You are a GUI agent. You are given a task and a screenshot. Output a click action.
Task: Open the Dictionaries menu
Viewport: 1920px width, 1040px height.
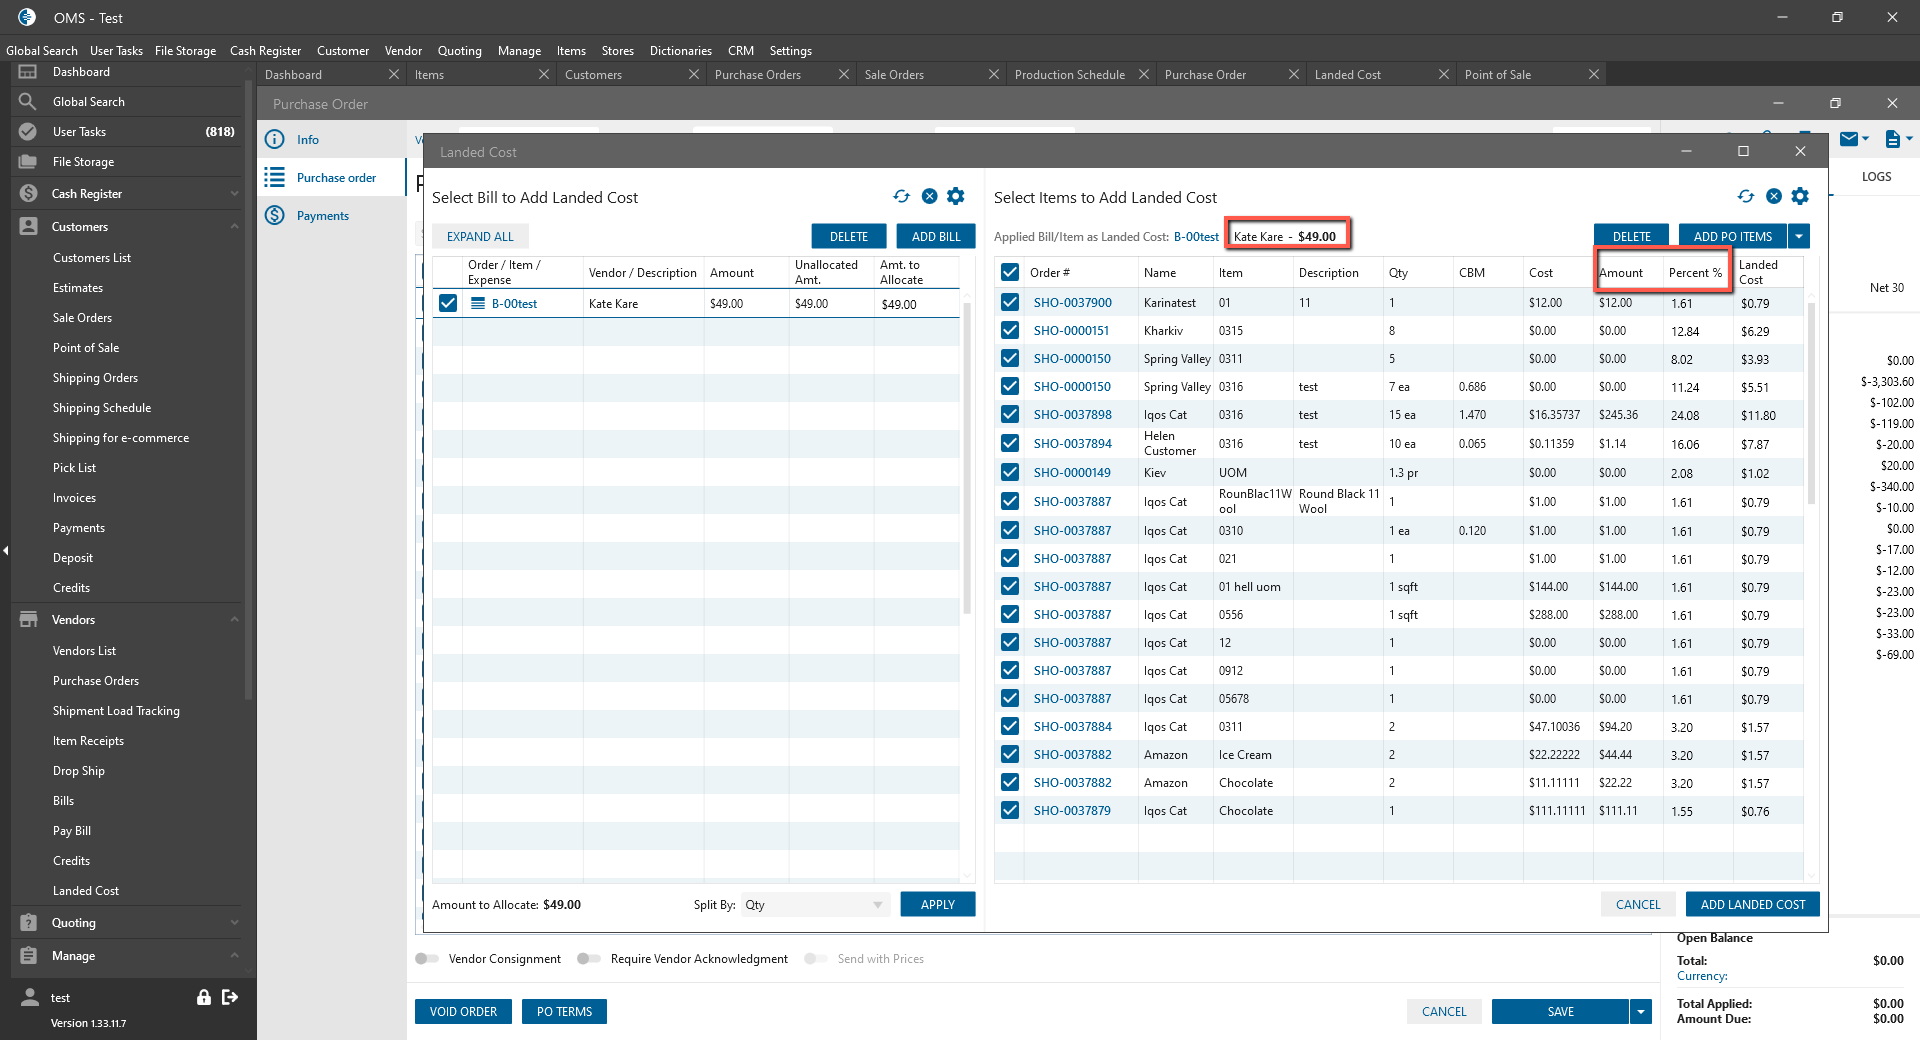(680, 51)
